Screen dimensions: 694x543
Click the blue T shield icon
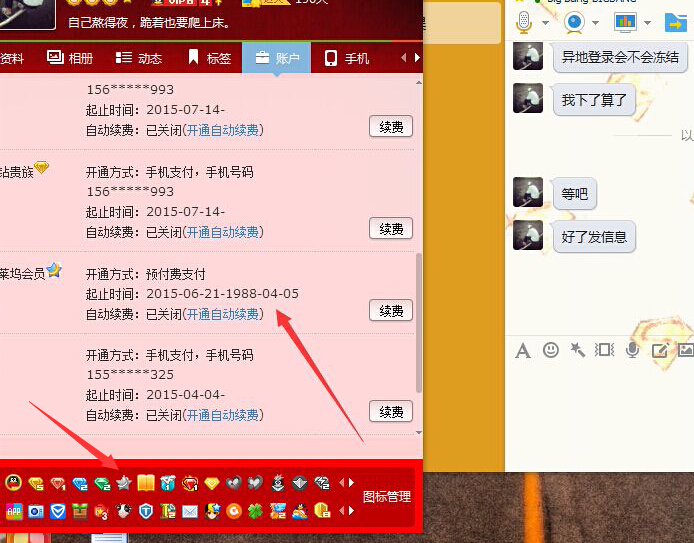146,511
